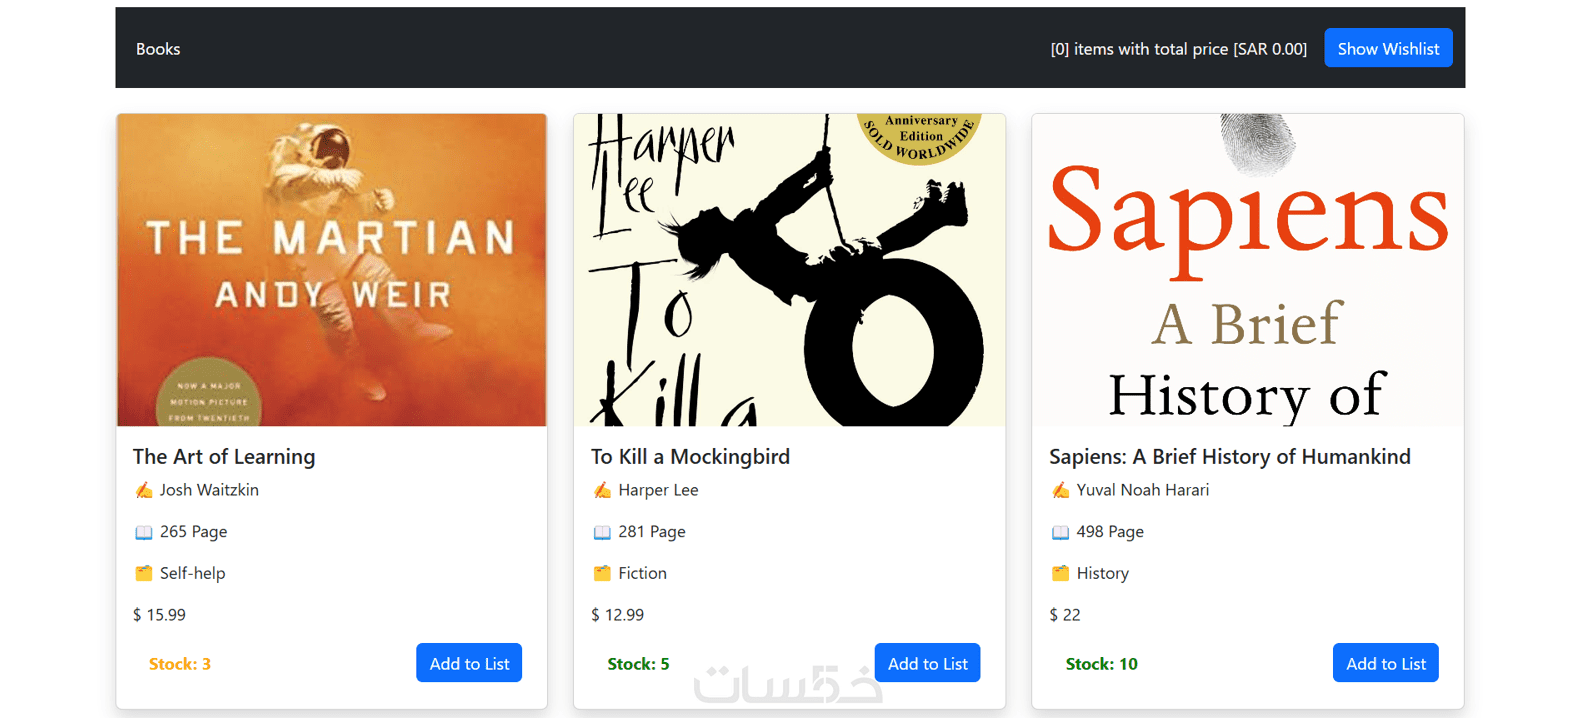Screen dimensions: 1577x718
Task: Click the open book icon beside 281 Page
Action: [602, 532]
